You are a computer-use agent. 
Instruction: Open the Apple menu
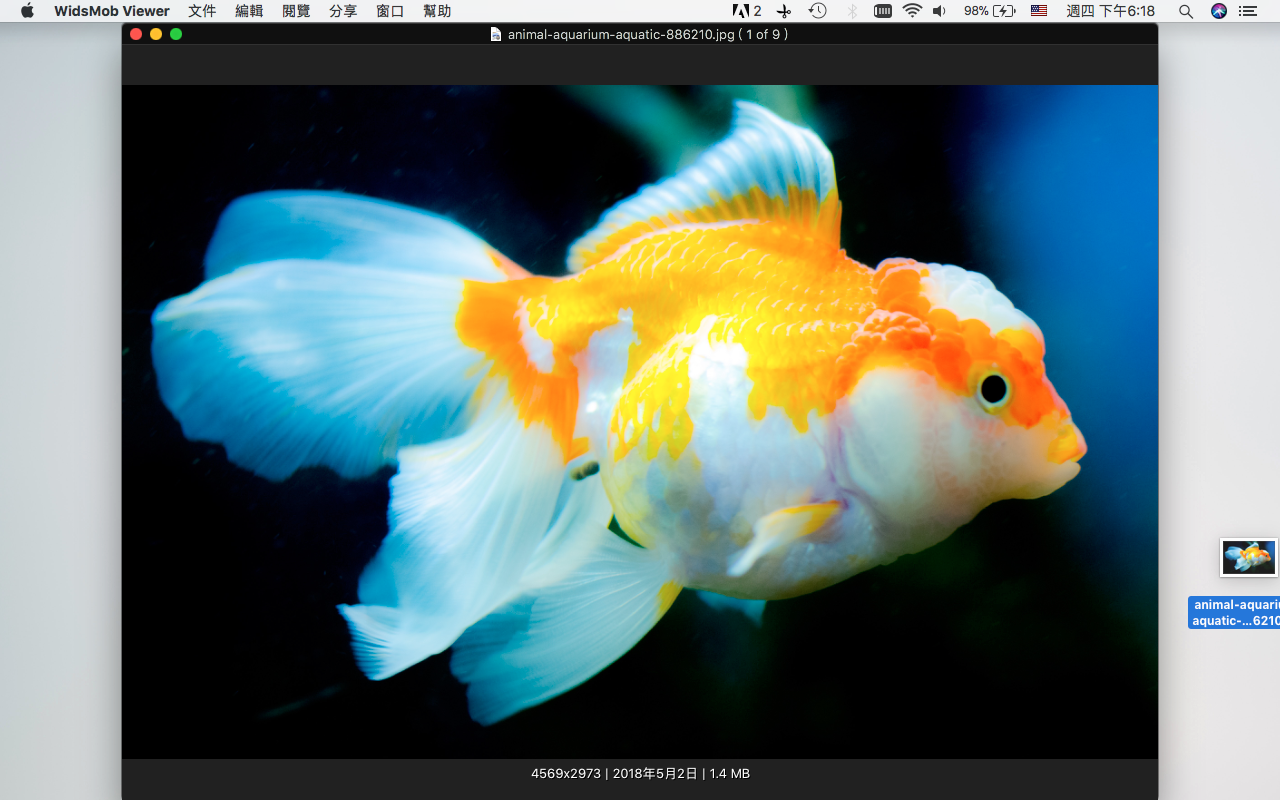[x=27, y=11]
